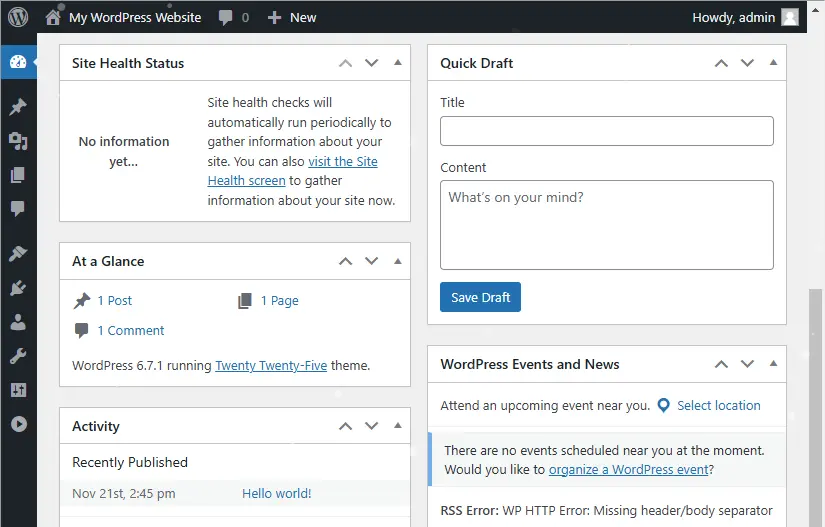Screen dimensions: 825x527
Task: Collapse the Activity panel
Action: 398,425
